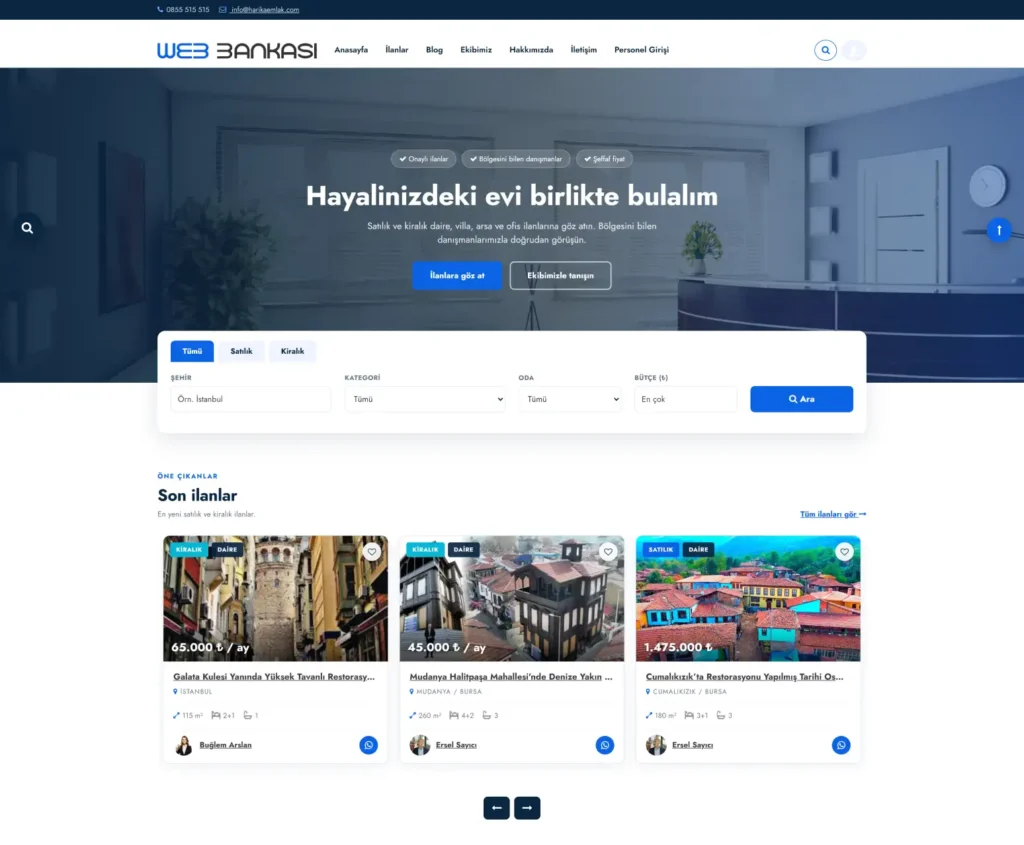Image resolution: width=1024 pixels, height=845 pixels.
Task: Click Buğlem Arslan's avatar photo
Action: 184,745
